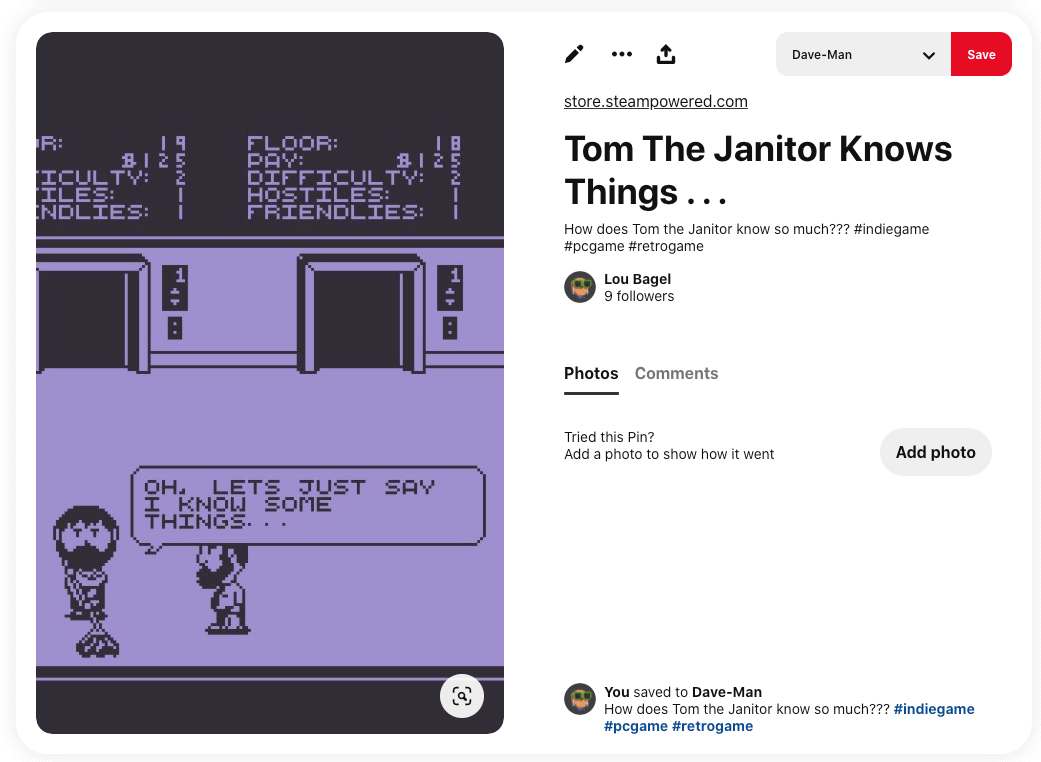1041x762 pixels.
Task: Click the red Save button
Action: click(x=981, y=54)
